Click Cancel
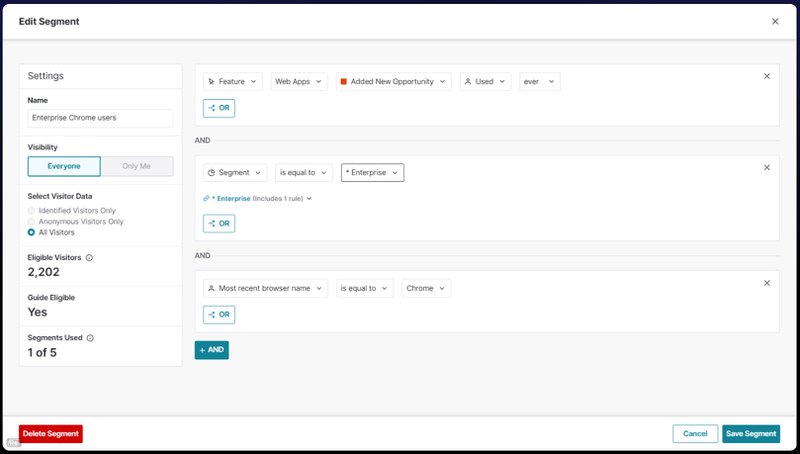This screenshot has width=800, height=454. pos(695,434)
